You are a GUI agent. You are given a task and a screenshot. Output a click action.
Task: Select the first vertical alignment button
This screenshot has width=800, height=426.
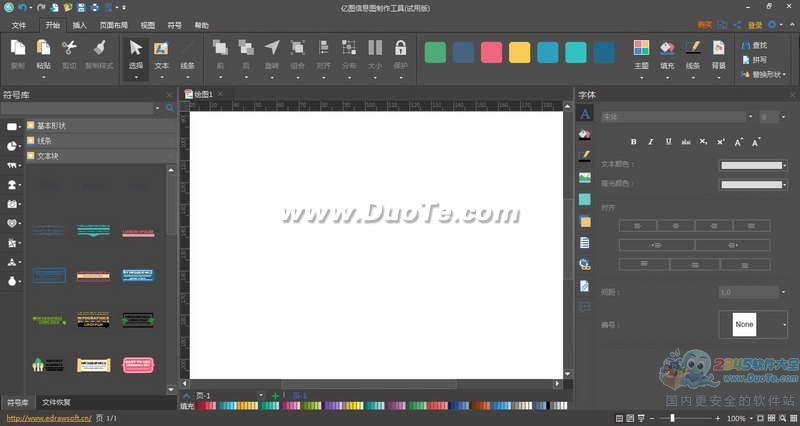[x=644, y=264]
